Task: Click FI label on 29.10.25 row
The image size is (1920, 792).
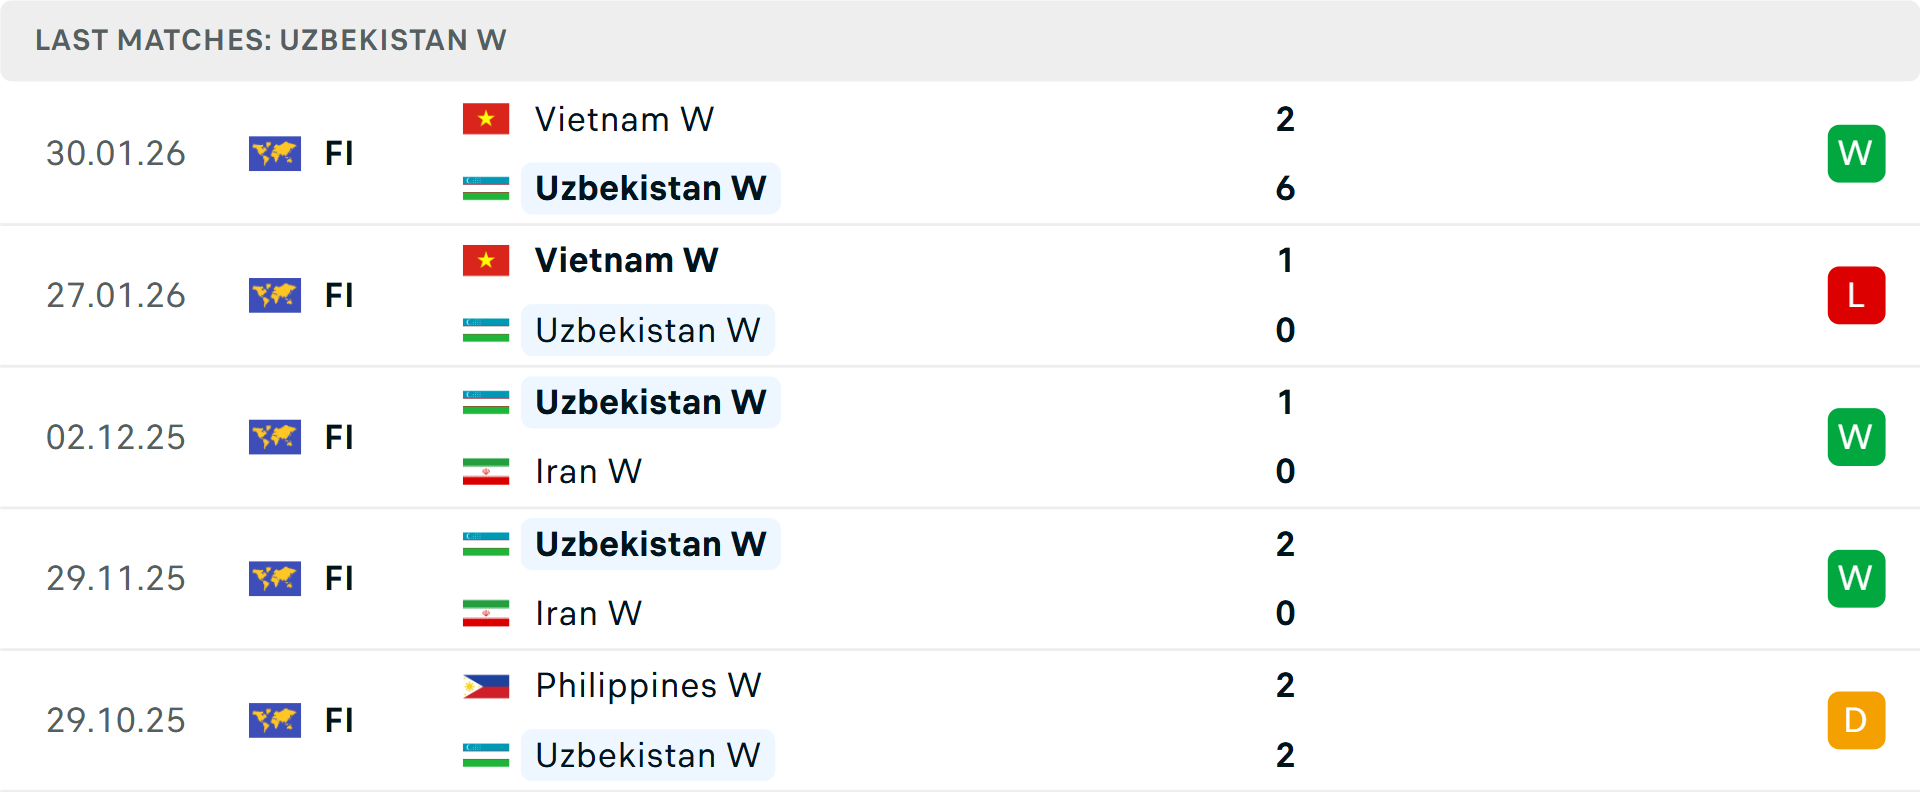Action: [x=339, y=720]
